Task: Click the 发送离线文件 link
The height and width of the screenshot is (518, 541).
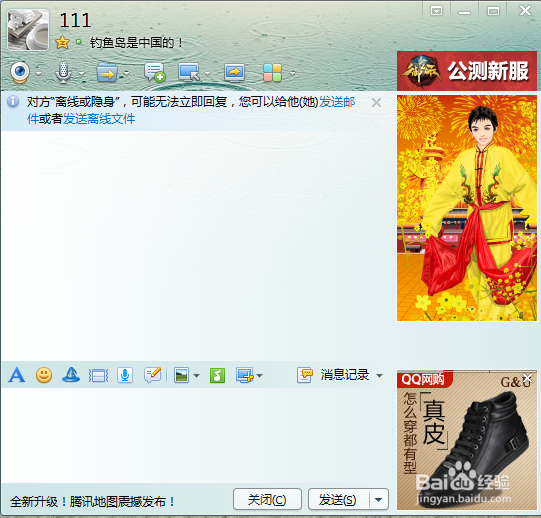Action: (99, 119)
